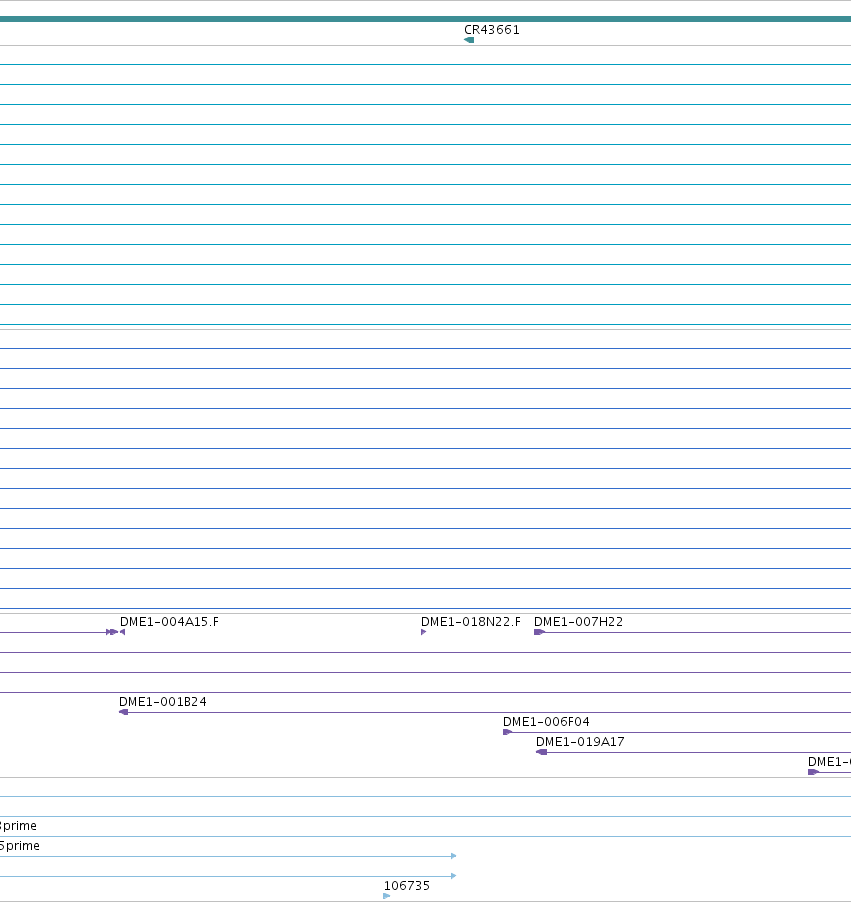851x902 pixels.
Task: Click the teal CR43661 arrow glyph
Action: 469,40
